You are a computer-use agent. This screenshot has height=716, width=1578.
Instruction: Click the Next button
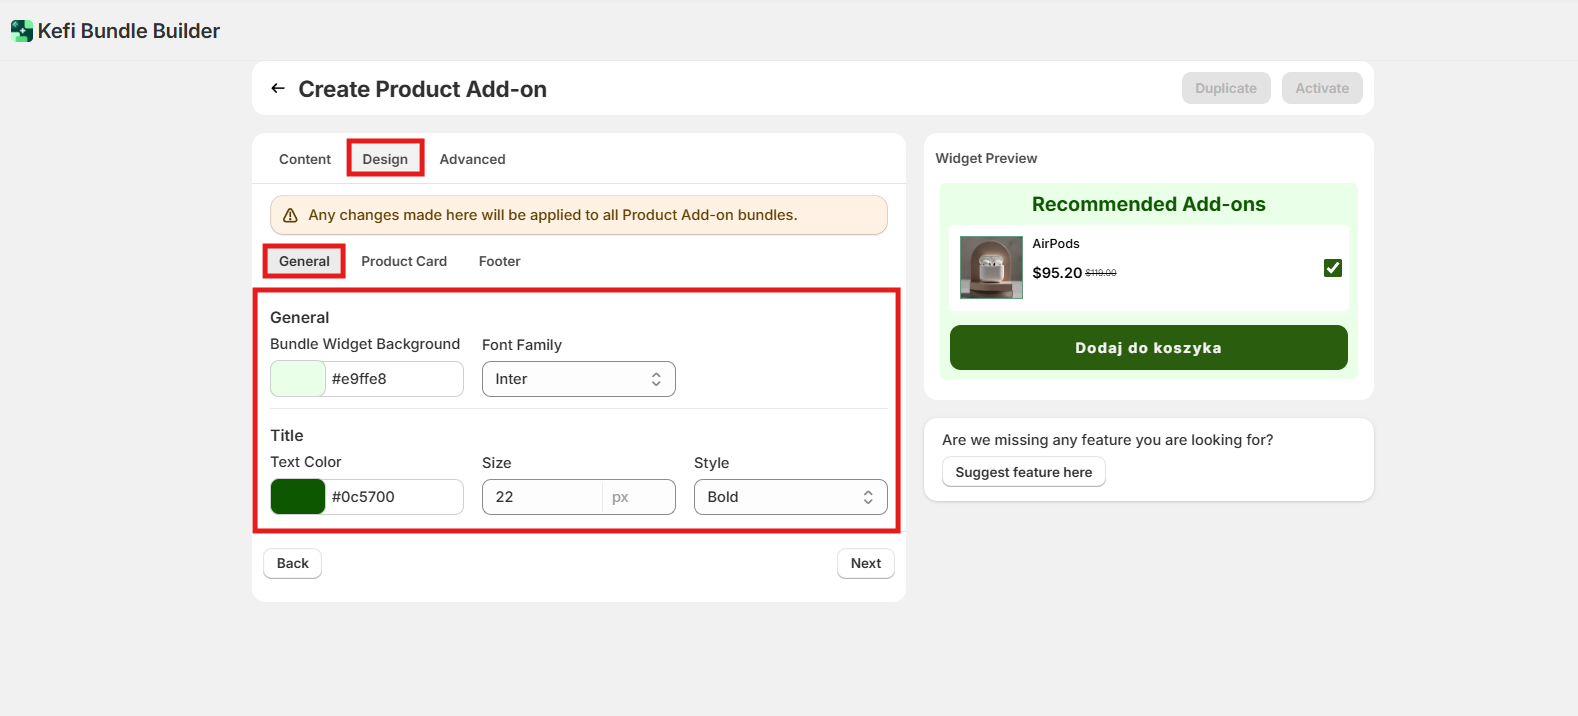click(865, 563)
